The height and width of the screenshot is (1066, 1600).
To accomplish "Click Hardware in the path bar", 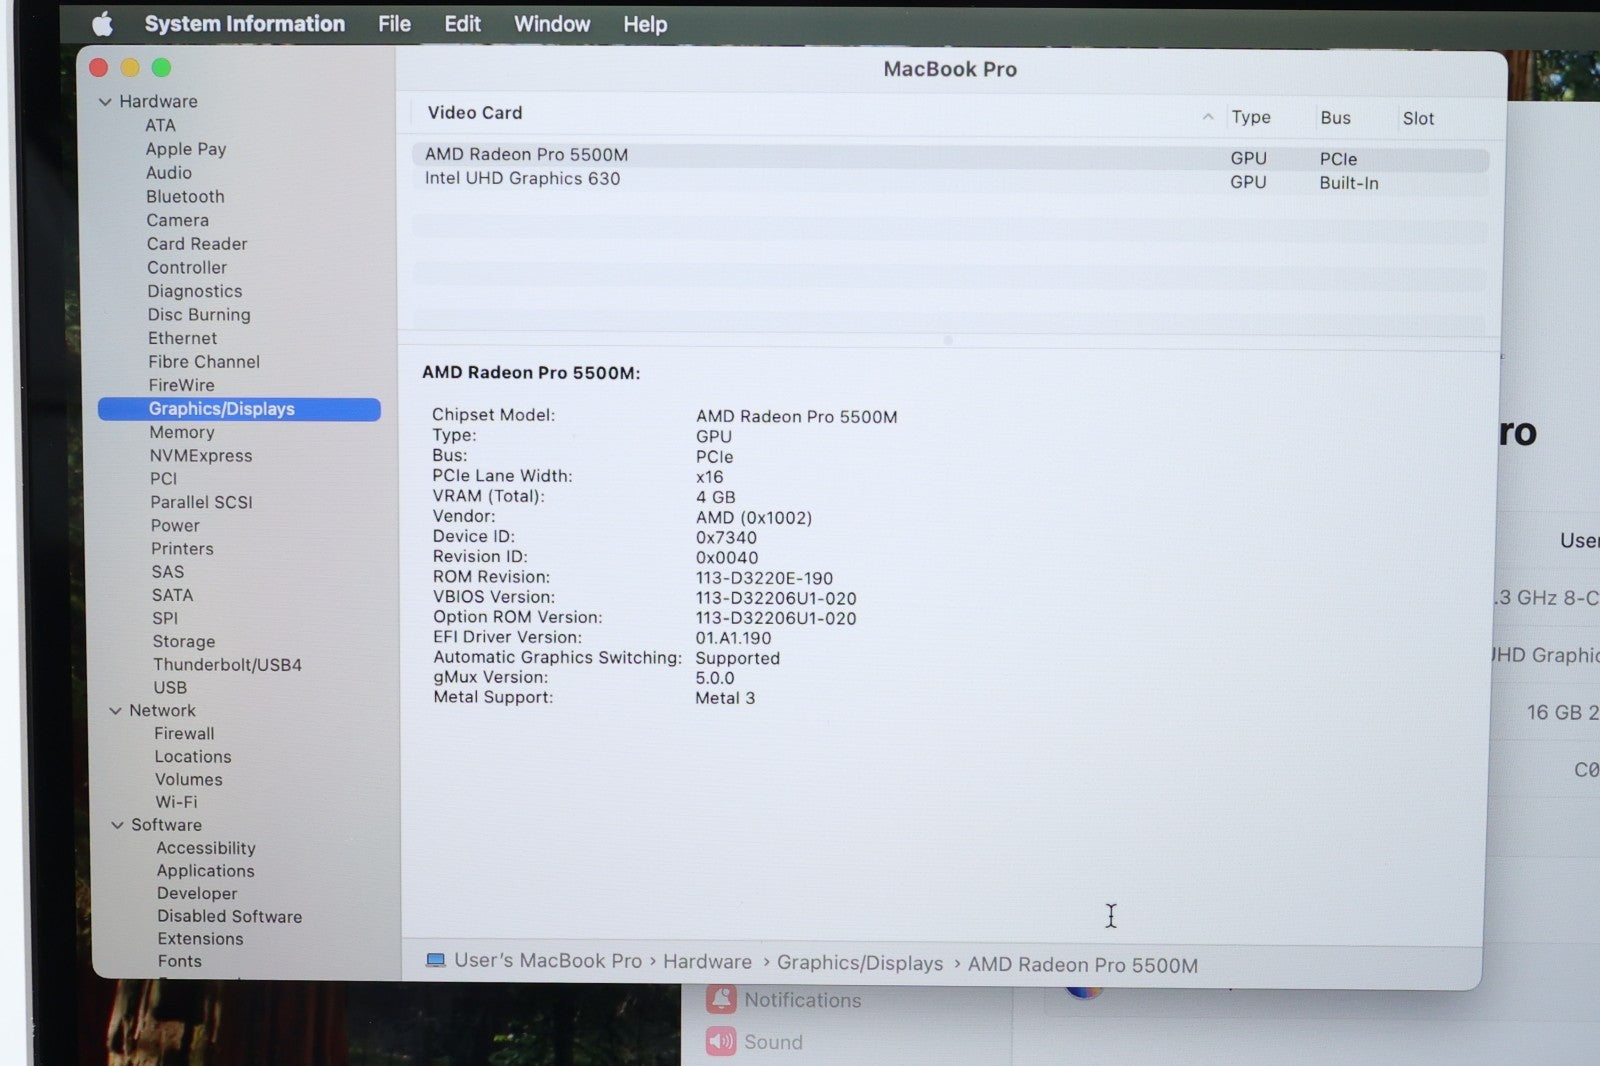I will click(707, 962).
